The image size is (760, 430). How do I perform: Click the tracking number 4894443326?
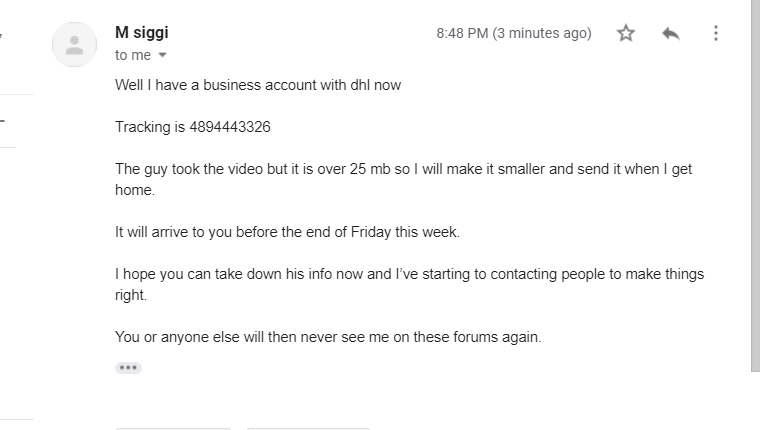tap(229, 127)
